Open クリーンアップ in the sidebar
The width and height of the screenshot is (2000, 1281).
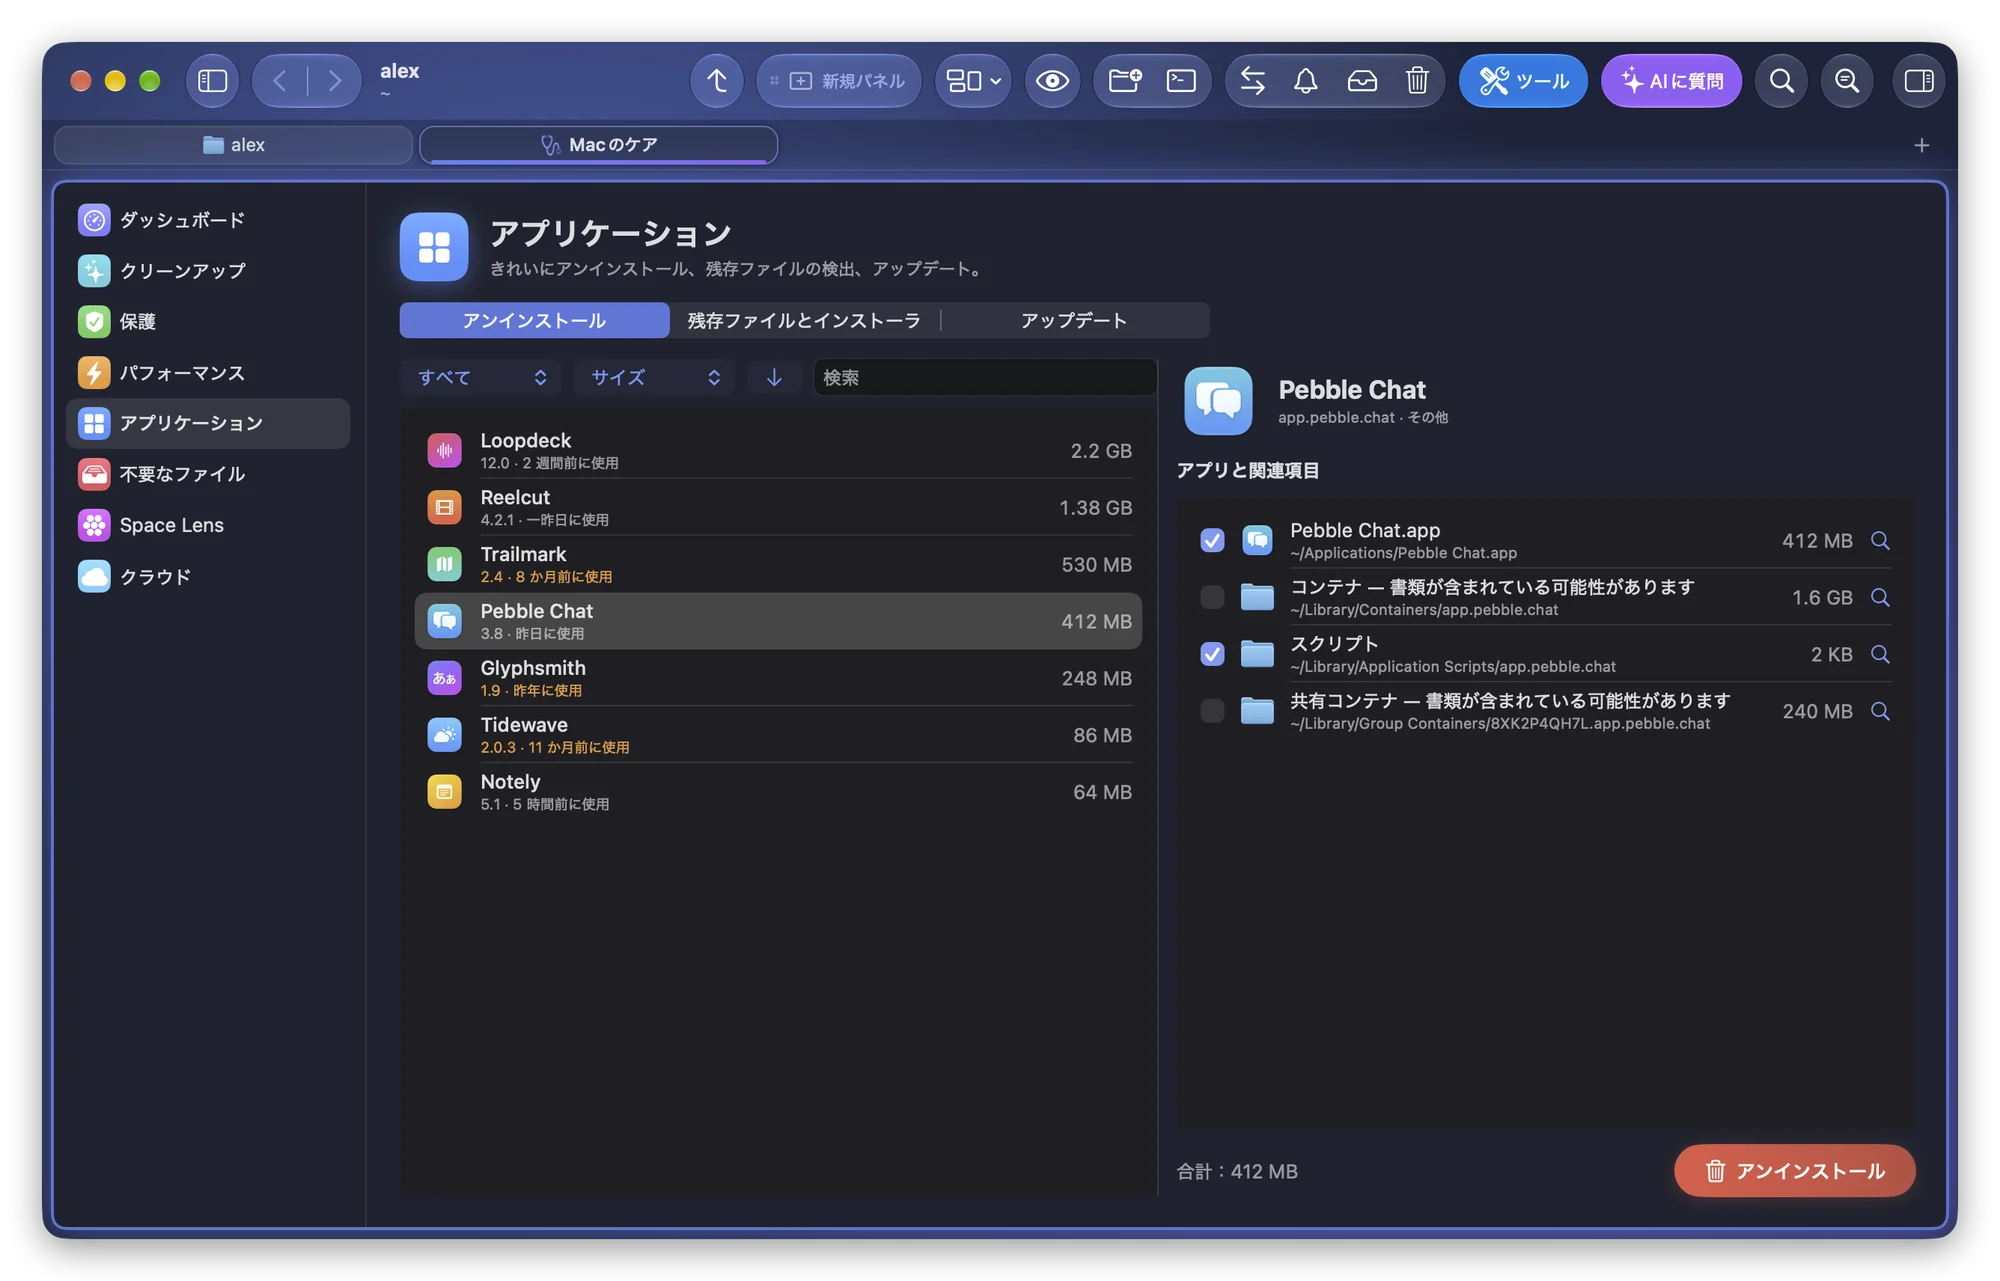pyautogui.click(x=208, y=271)
